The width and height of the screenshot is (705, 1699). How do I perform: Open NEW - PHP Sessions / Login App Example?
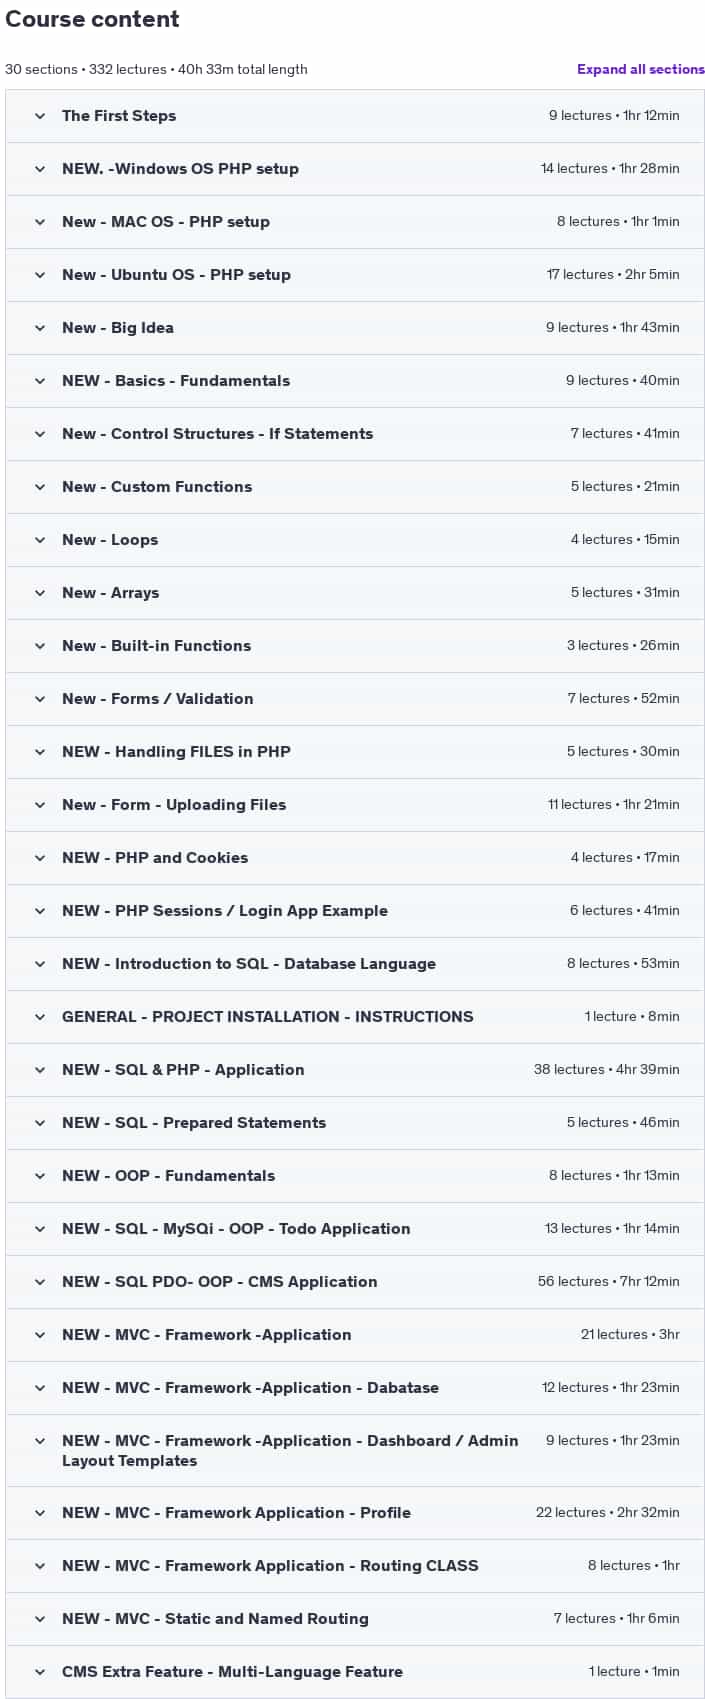coord(355,911)
